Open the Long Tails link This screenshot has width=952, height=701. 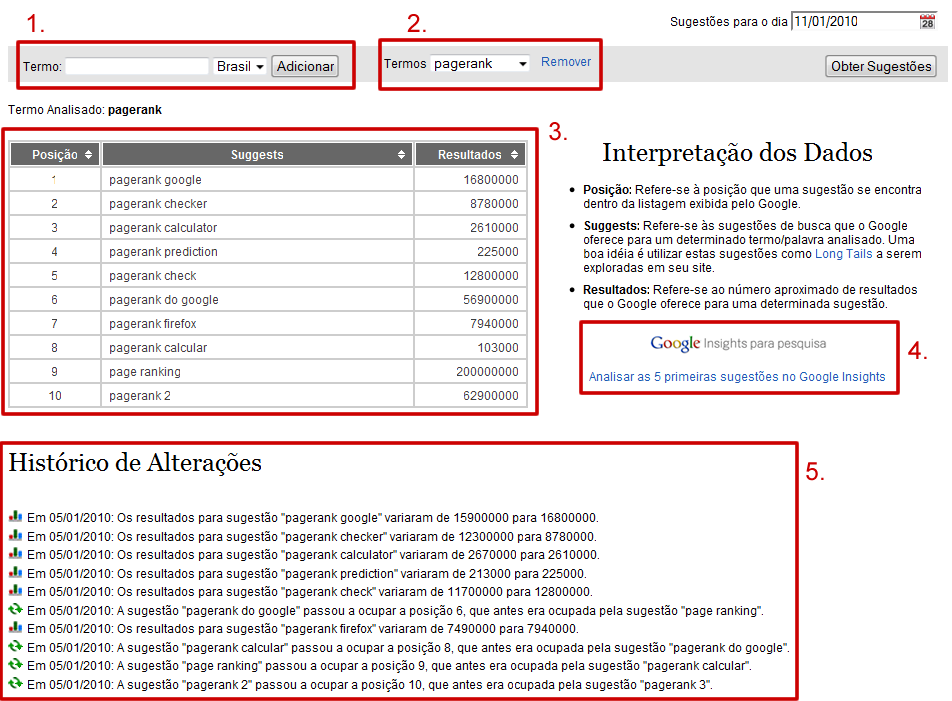click(x=844, y=256)
